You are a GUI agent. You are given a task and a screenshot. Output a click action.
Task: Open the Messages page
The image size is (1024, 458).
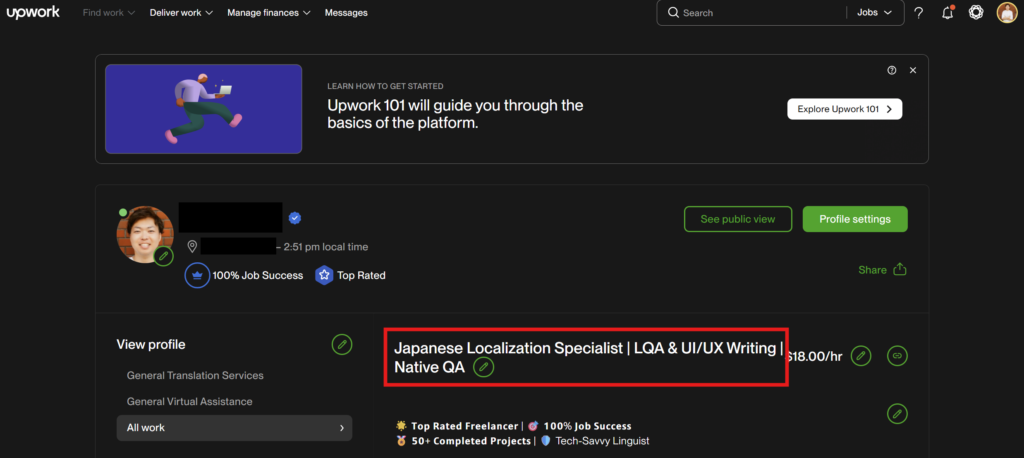click(346, 13)
